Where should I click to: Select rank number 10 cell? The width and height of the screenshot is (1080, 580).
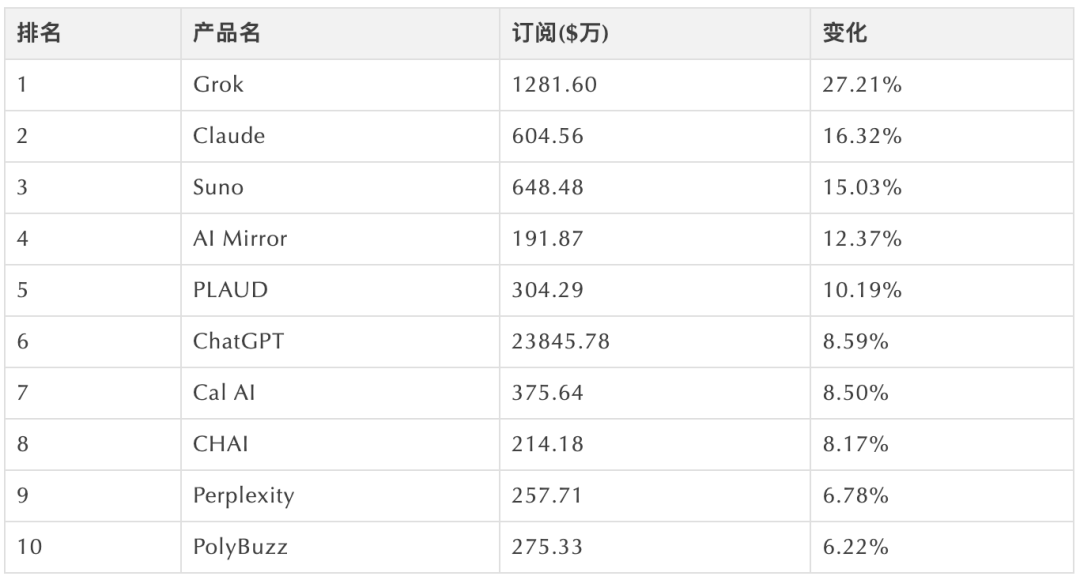coord(29,548)
